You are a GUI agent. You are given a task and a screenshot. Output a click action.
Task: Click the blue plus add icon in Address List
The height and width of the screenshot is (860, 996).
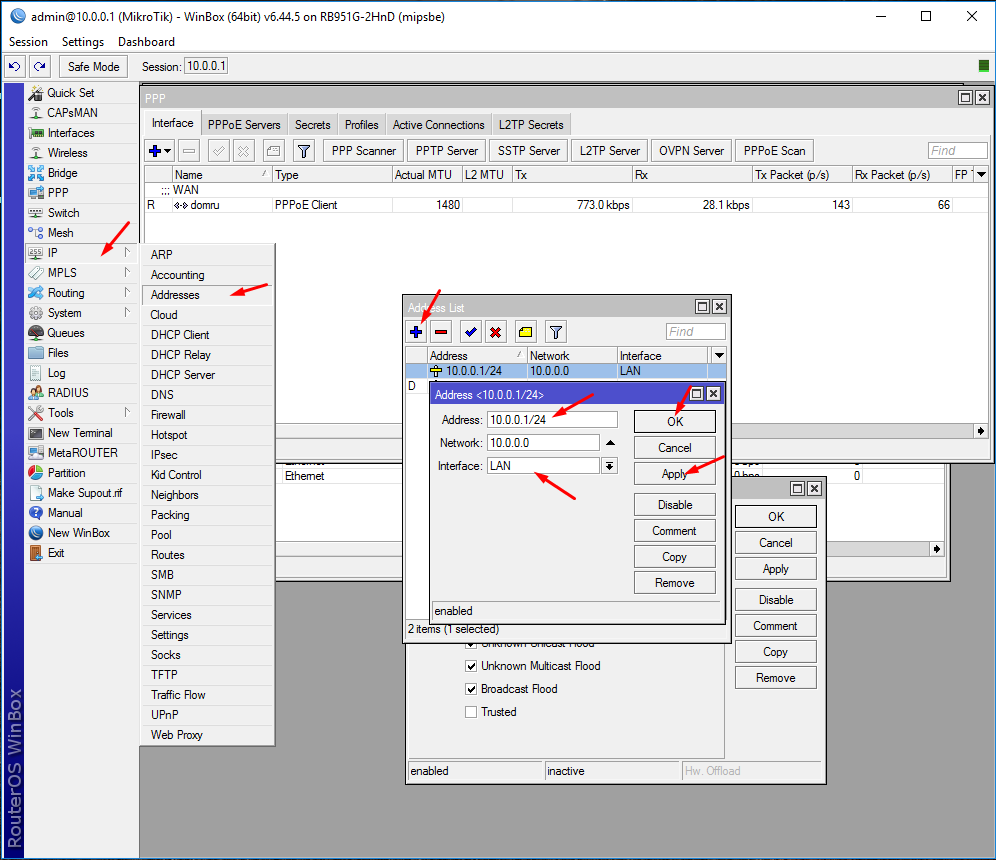(416, 332)
